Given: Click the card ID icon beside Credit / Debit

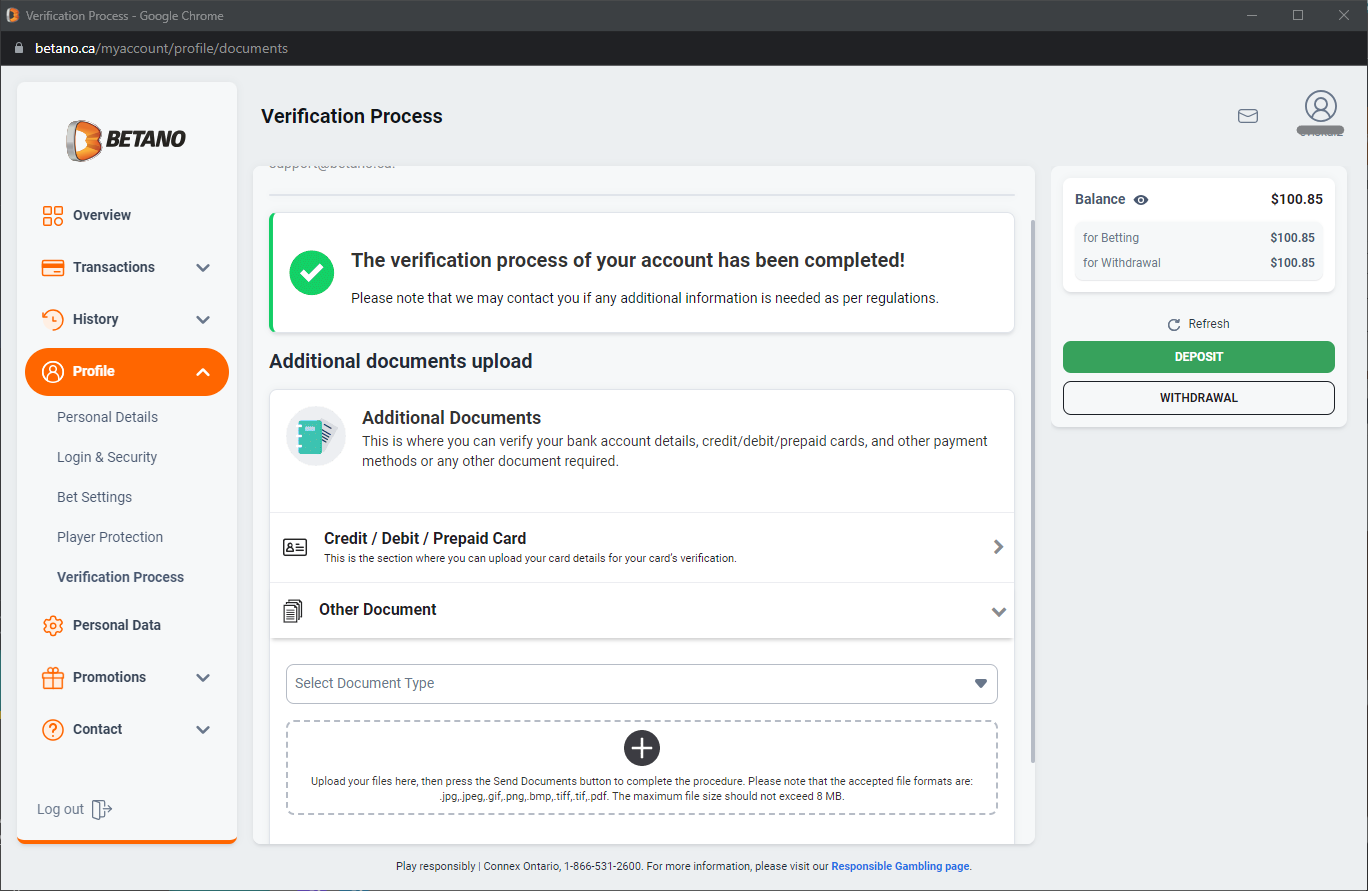Looking at the screenshot, I should tap(295, 547).
